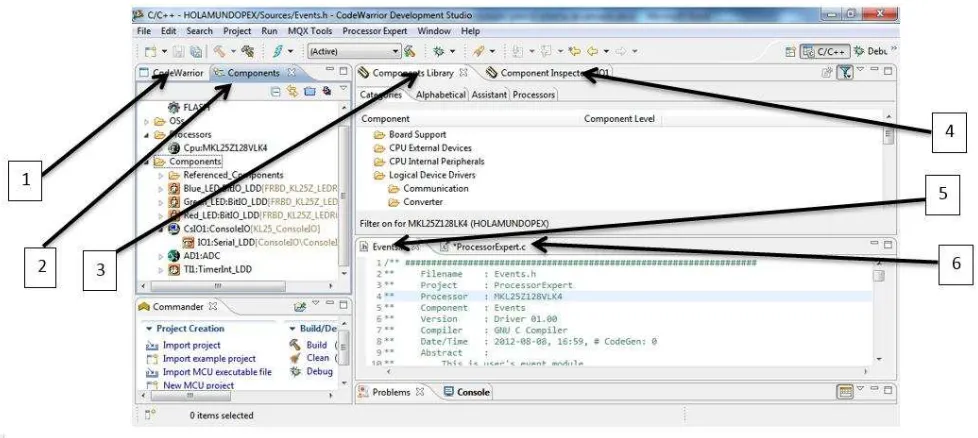The width and height of the screenshot is (978, 438).
Task: Click the Clean link in Commander
Action: tap(317, 358)
